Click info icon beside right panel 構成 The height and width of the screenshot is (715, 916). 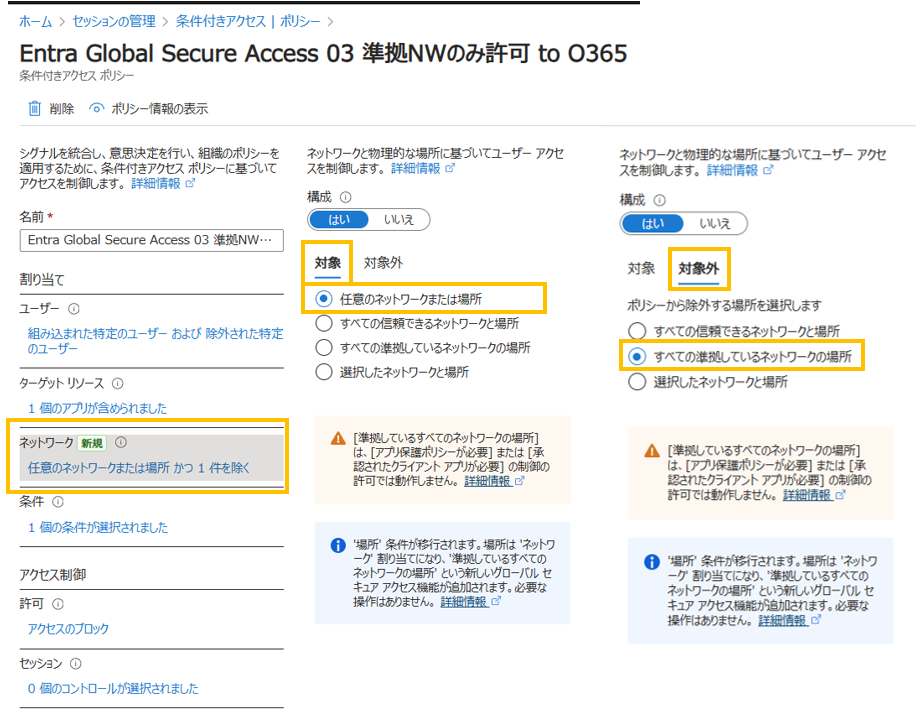pyautogui.click(x=660, y=200)
